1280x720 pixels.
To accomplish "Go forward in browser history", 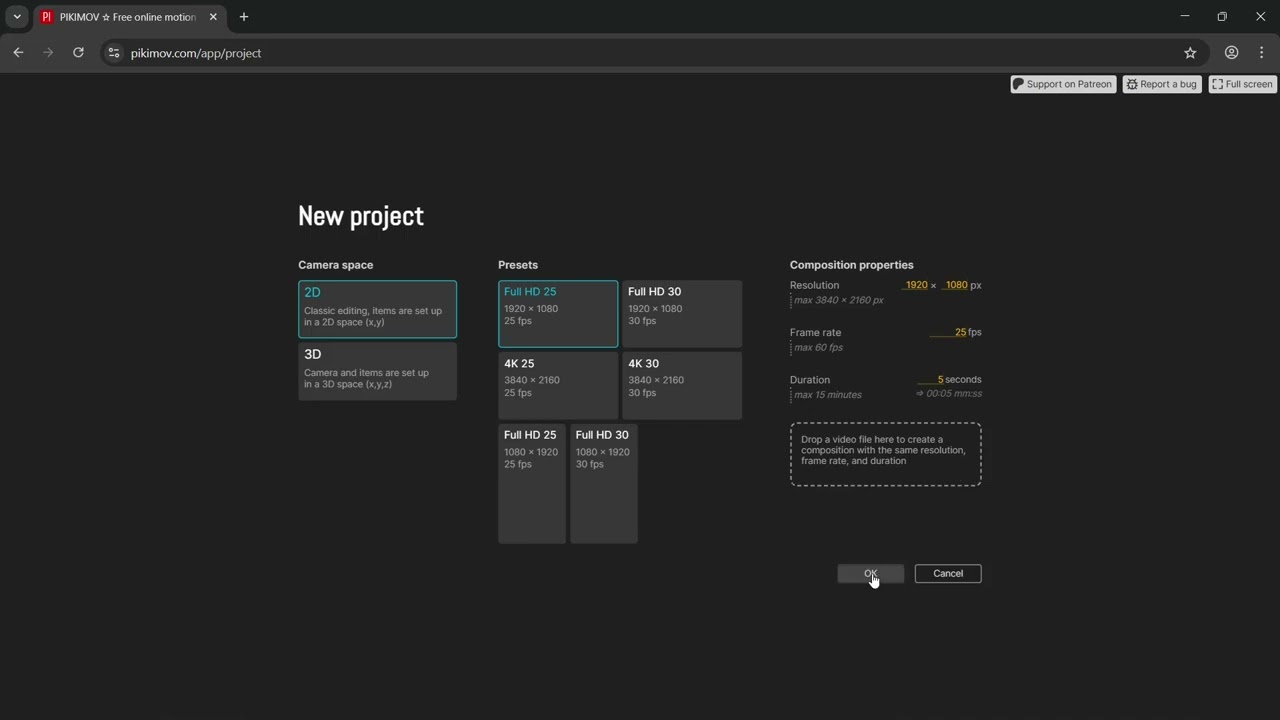I will click(x=48, y=53).
